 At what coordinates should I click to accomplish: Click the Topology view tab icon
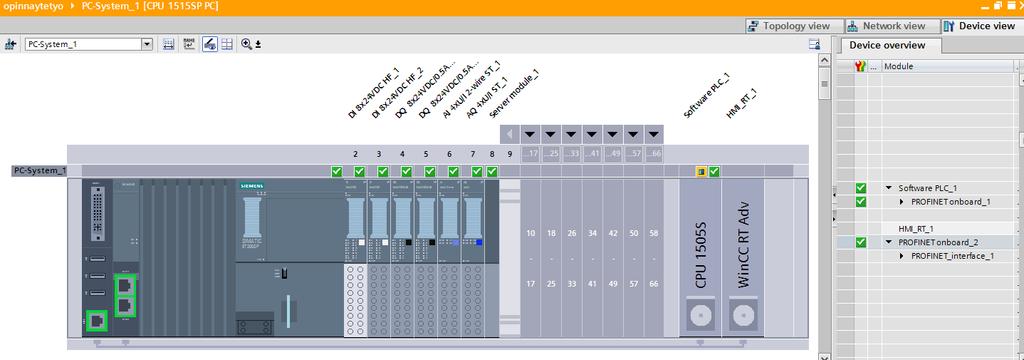pos(753,26)
